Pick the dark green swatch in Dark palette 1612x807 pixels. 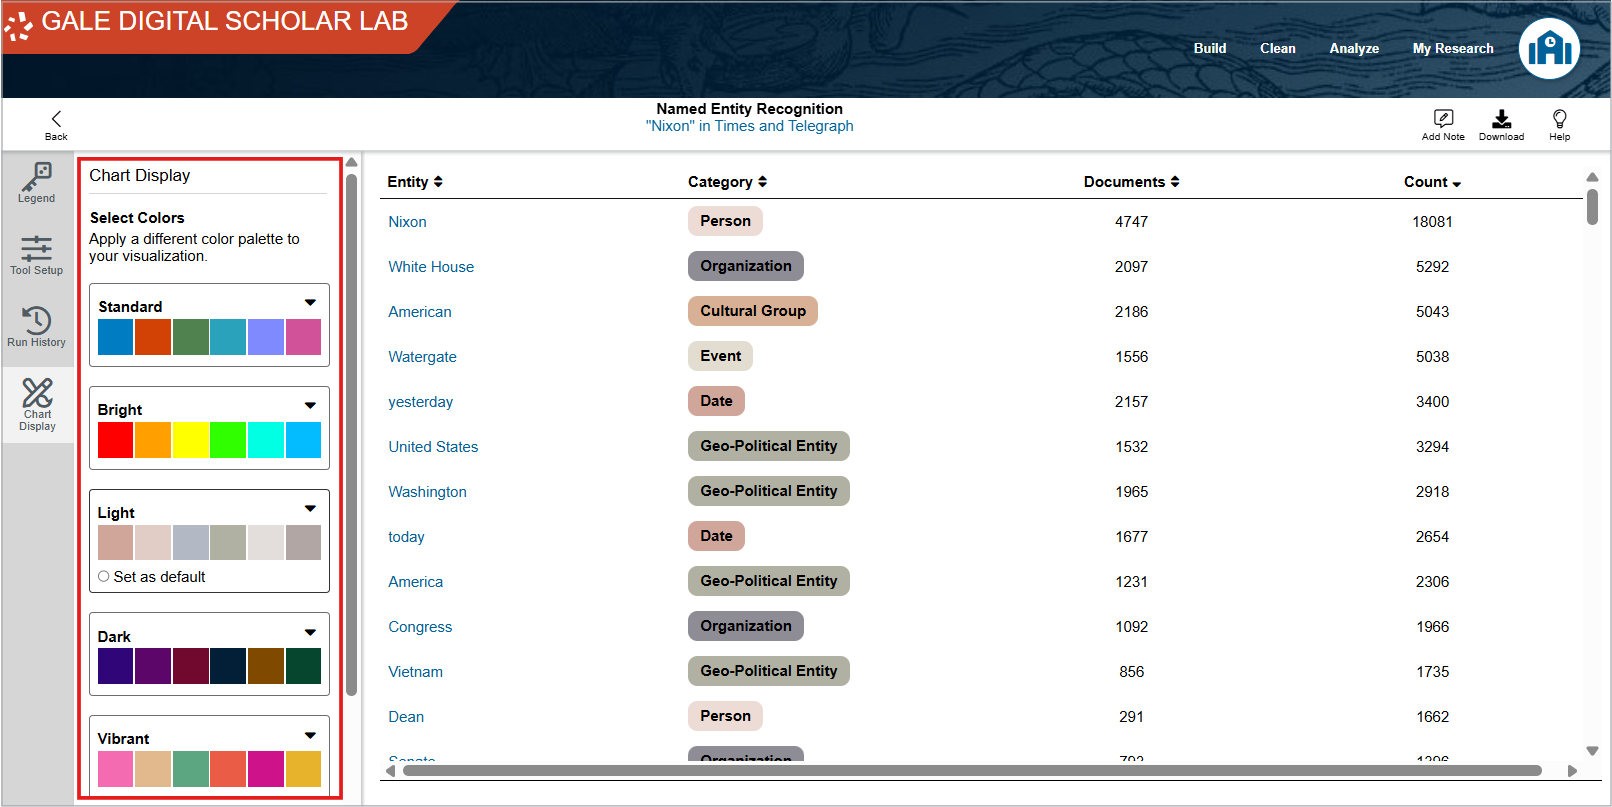(x=304, y=666)
